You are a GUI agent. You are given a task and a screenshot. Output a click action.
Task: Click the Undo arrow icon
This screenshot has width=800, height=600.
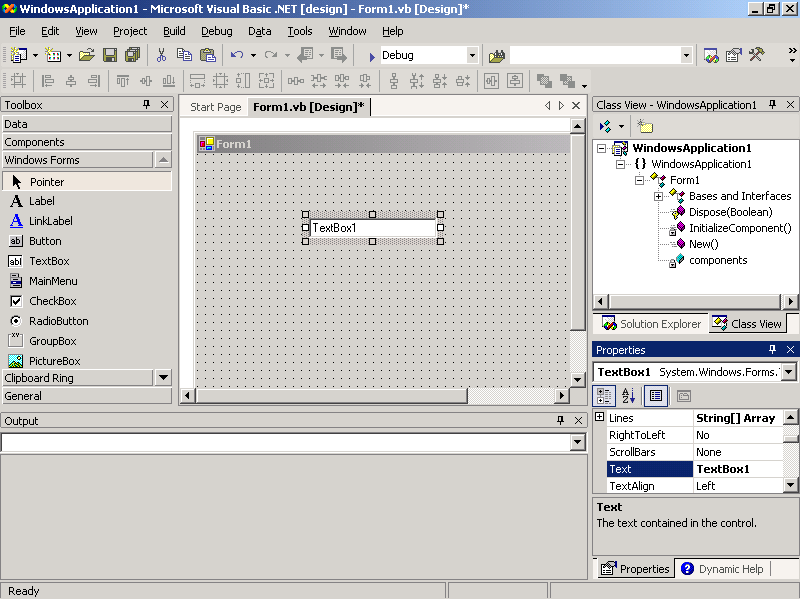click(237, 55)
